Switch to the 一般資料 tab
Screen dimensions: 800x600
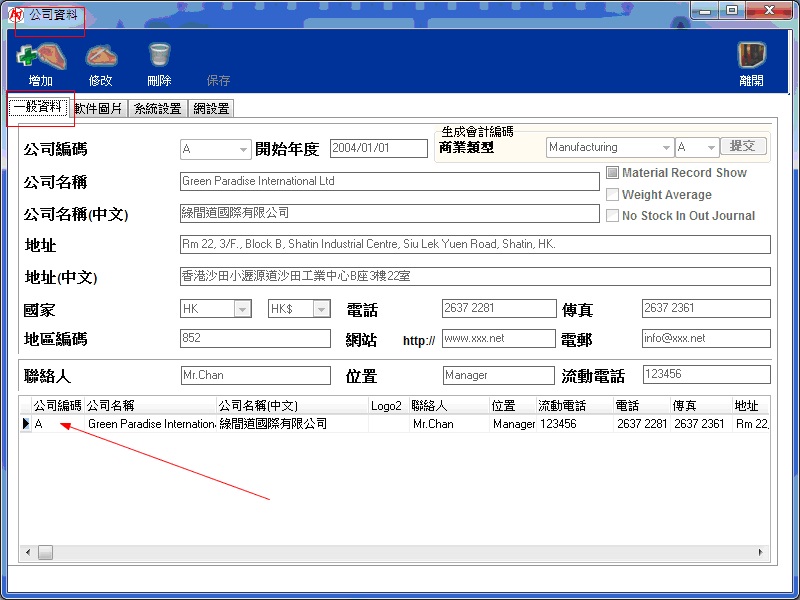pos(38,107)
